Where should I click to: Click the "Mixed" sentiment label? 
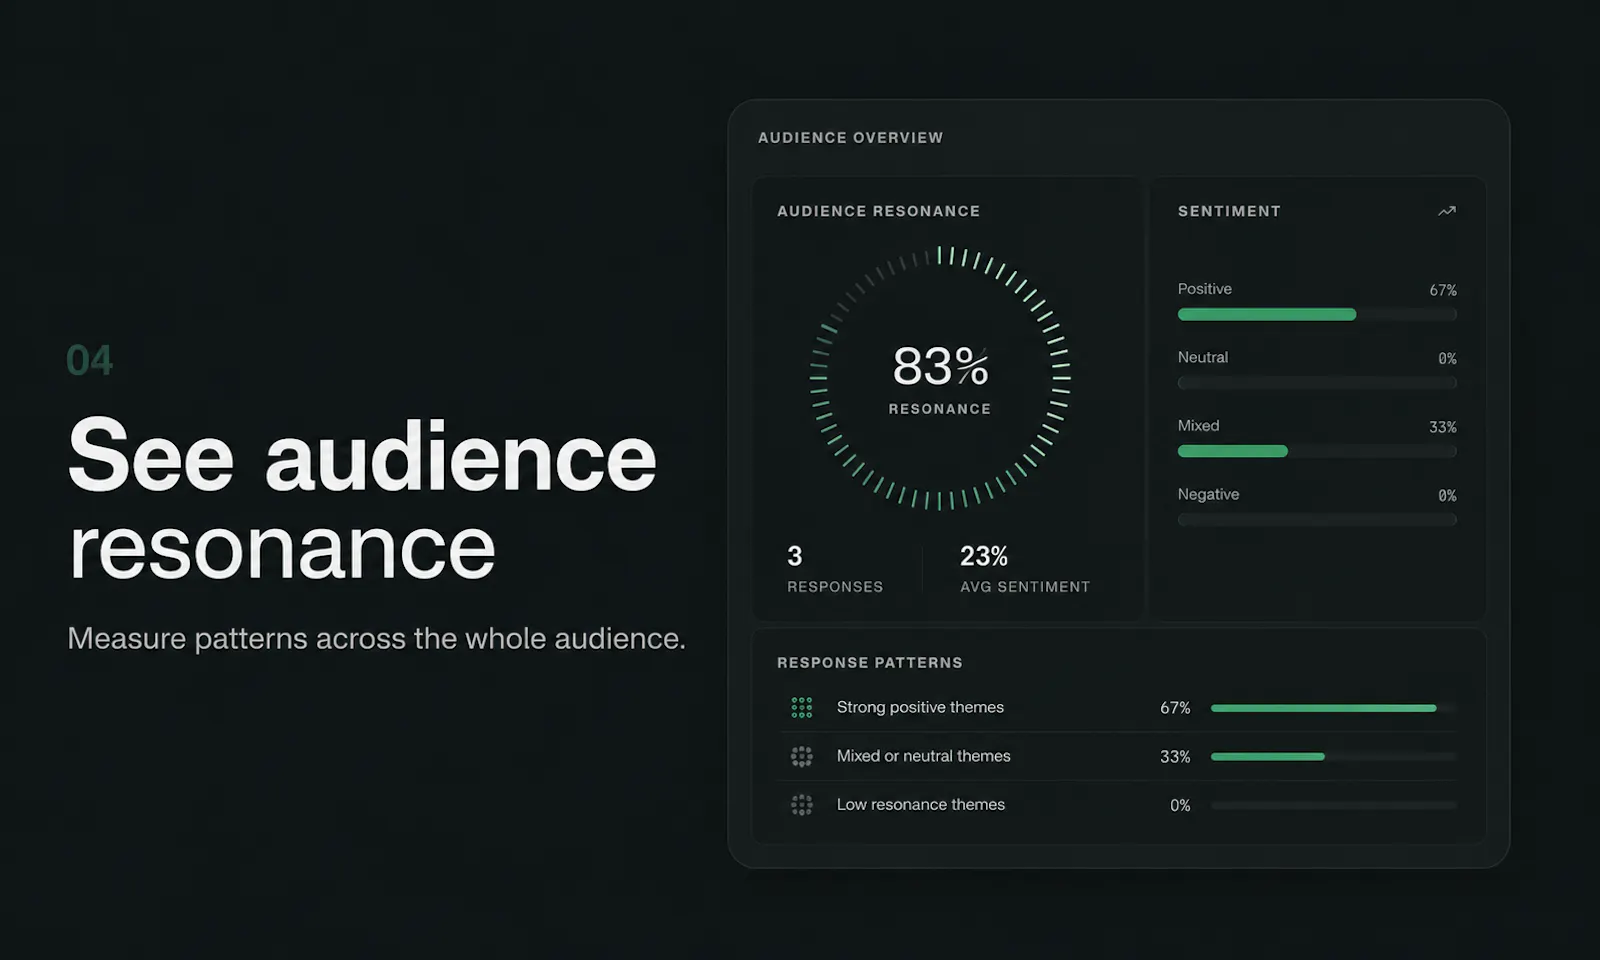pyautogui.click(x=1198, y=426)
